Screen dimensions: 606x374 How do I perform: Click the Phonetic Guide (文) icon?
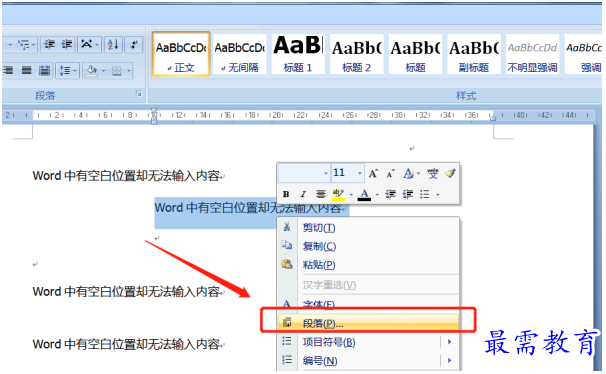click(432, 173)
